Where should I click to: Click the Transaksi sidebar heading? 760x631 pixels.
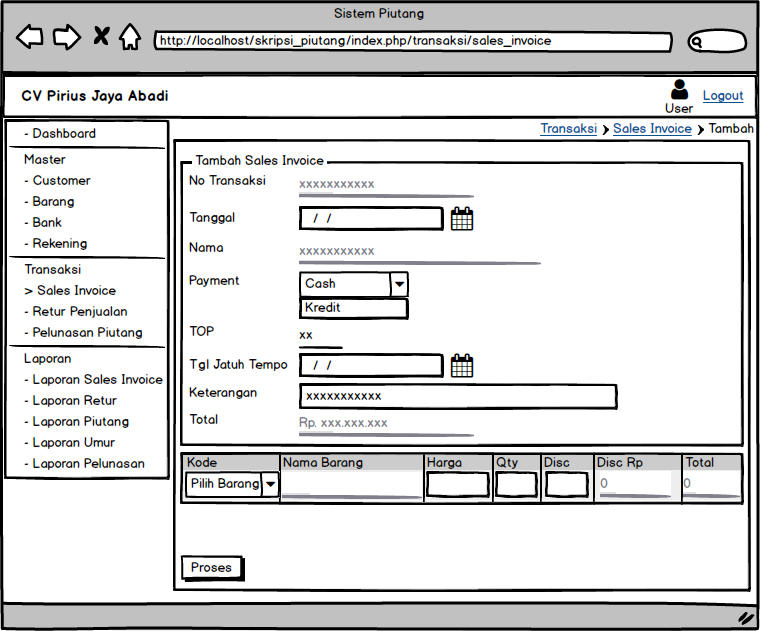(x=53, y=269)
